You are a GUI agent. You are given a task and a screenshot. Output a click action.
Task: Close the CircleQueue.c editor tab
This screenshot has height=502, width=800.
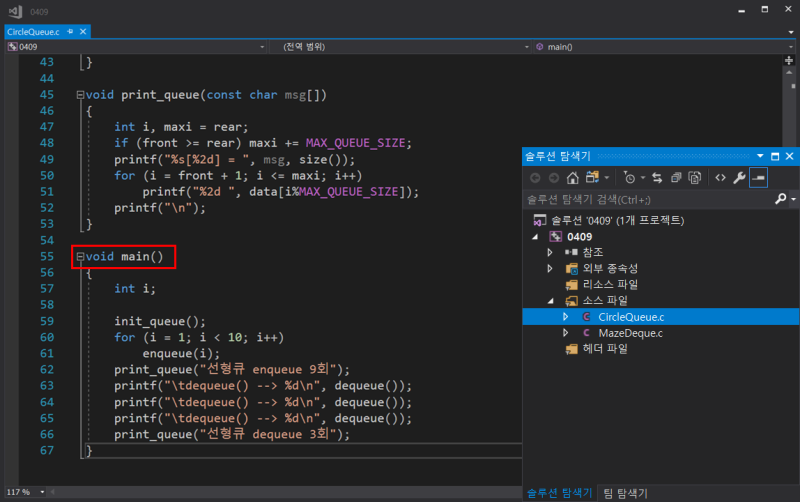click(x=83, y=32)
